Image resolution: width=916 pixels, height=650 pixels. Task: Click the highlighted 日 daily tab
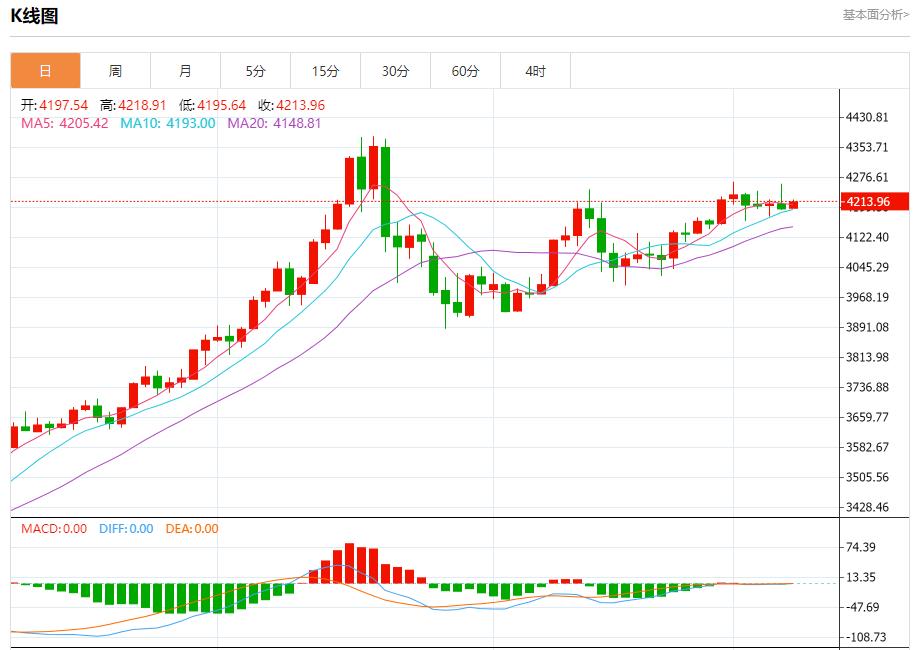pos(44,70)
